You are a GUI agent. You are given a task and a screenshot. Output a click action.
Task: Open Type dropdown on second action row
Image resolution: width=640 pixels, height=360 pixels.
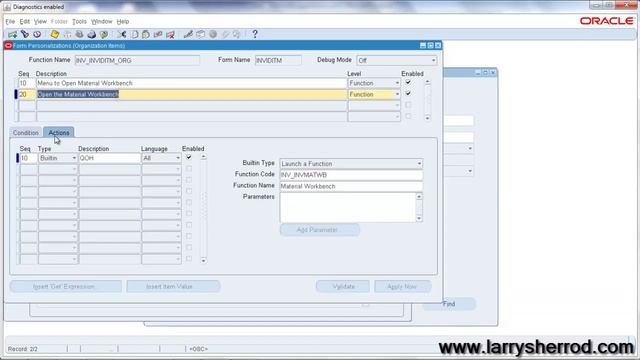tap(74, 169)
